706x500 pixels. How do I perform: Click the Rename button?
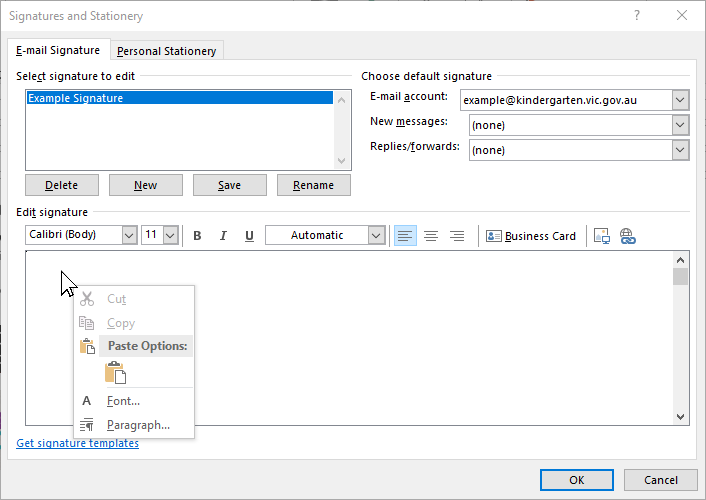coord(314,185)
